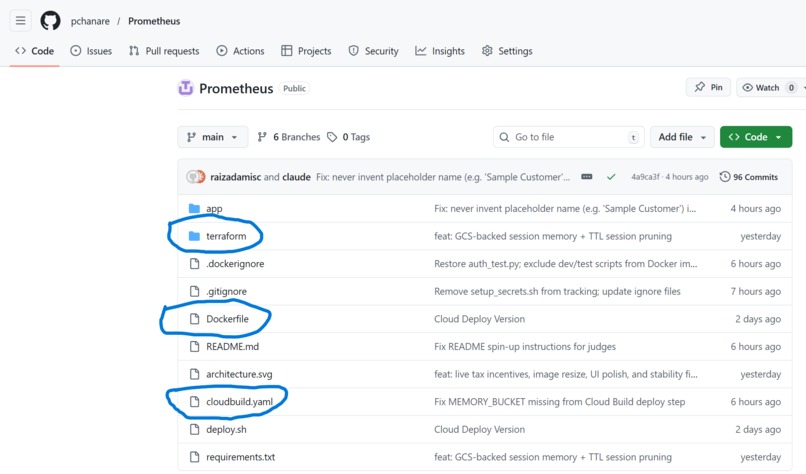Click the cloudbuild.yaml file icon
Viewport: 806px width, 474px height.
[194, 402]
